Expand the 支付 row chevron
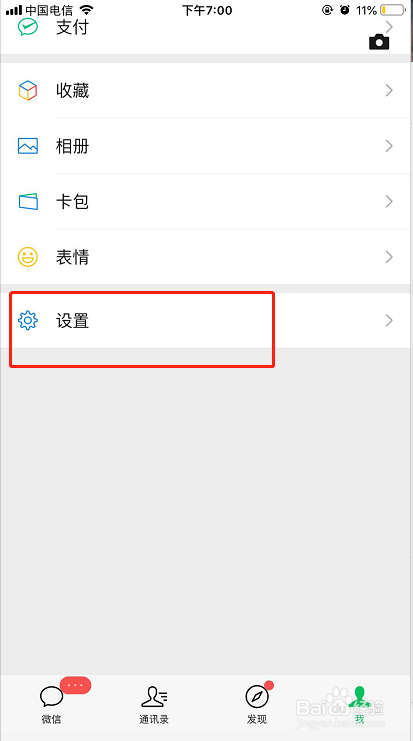The image size is (413, 741). click(389, 26)
